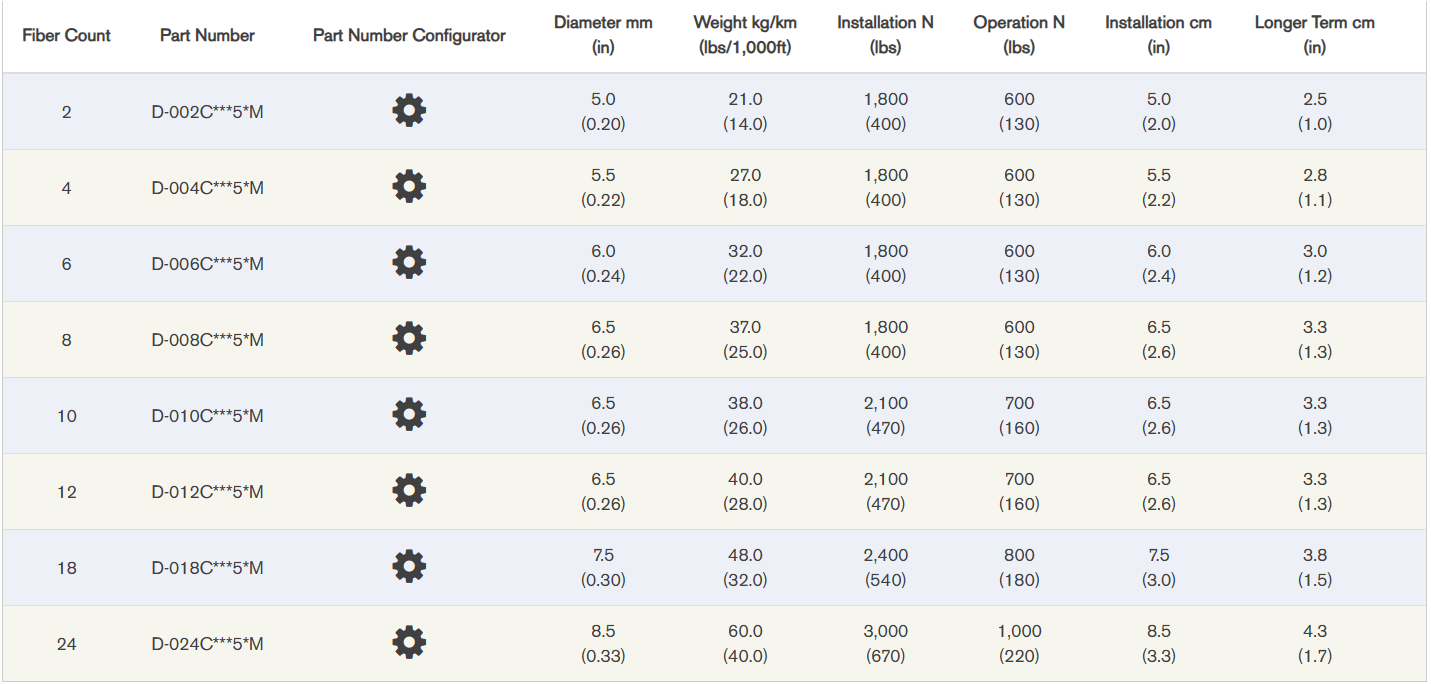1431x684 pixels.
Task: Click the fiber count value 12
Action: (67, 489)
